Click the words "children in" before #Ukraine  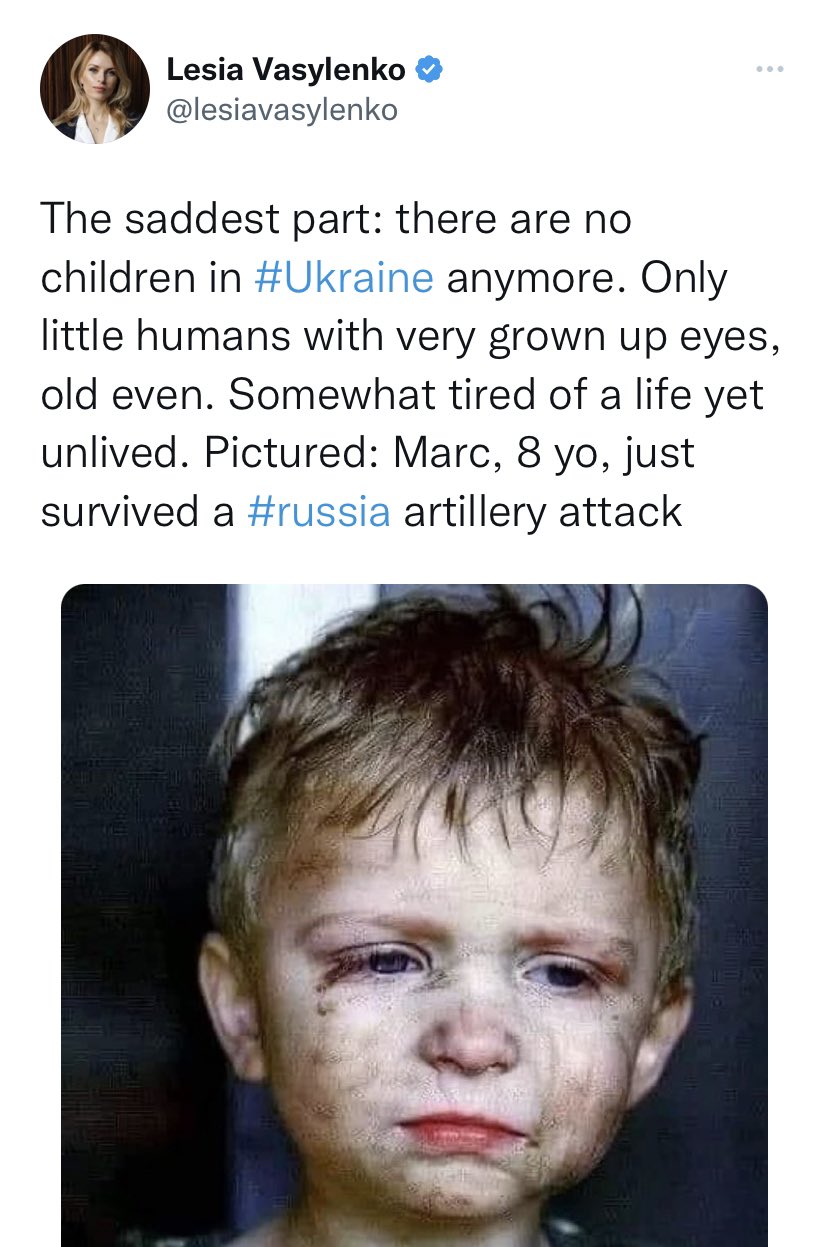tap(141, 278)
